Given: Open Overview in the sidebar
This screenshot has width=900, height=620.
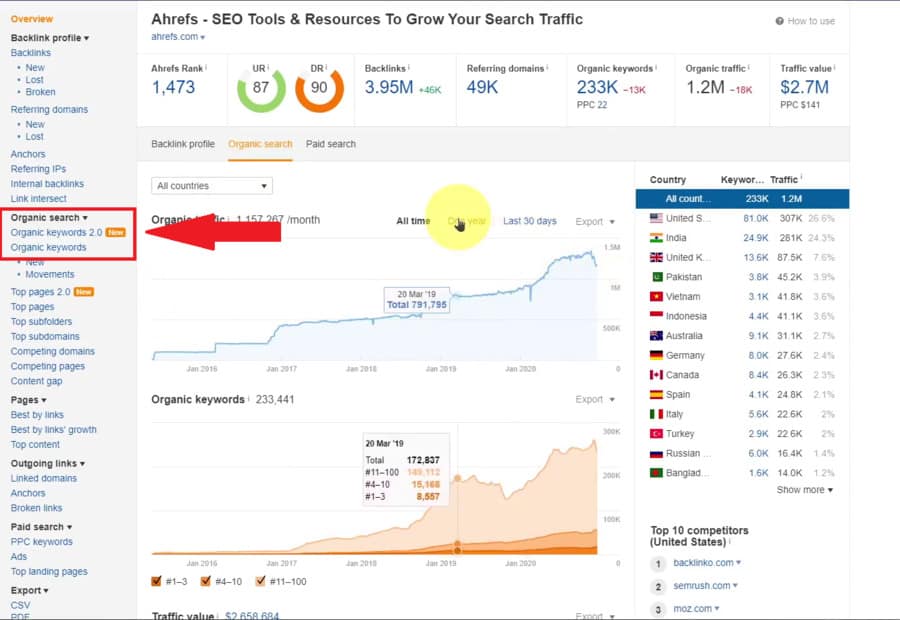Looking at the screenshot, I should 32,19.
